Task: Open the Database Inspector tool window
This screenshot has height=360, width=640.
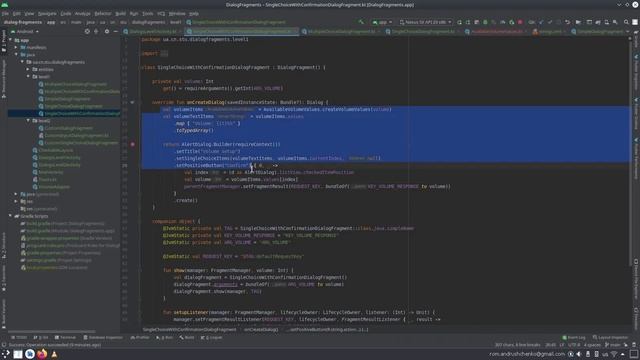Action: [103, 338]
